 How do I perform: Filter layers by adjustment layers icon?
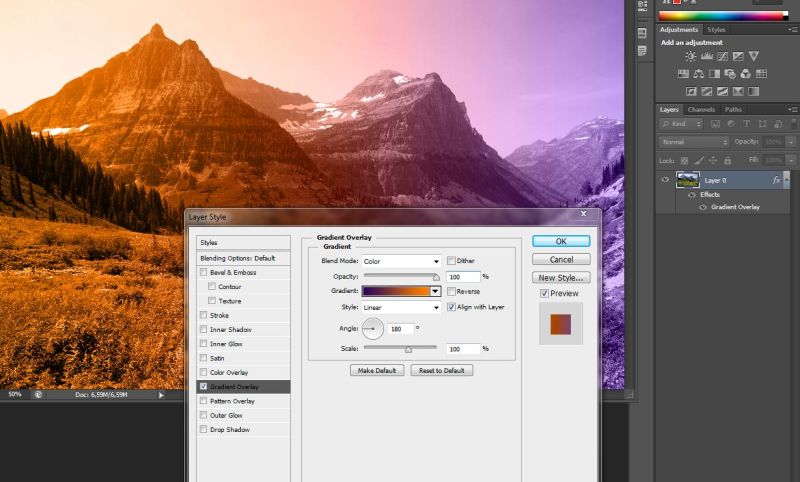point(731,124)
